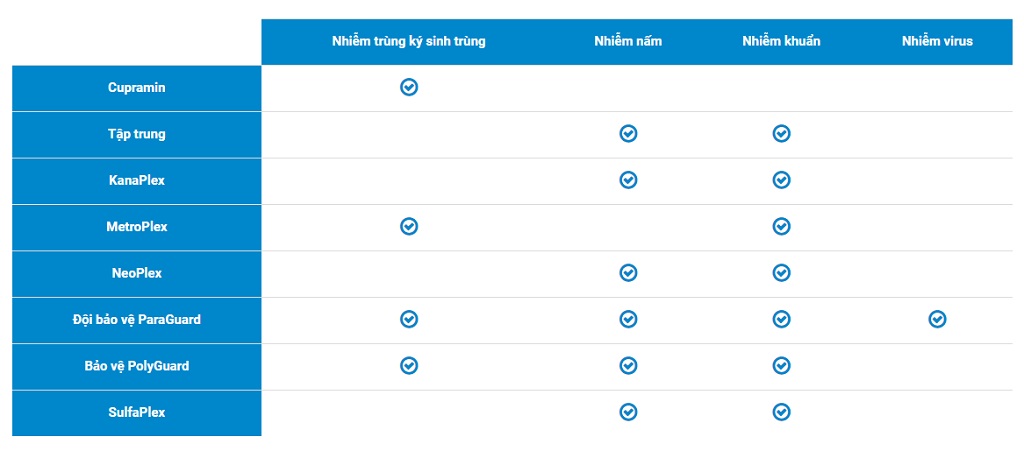Click the KanaPlex bacterial infection checkmark
This screenshot has width=1024, height=451.
[781, 180]
